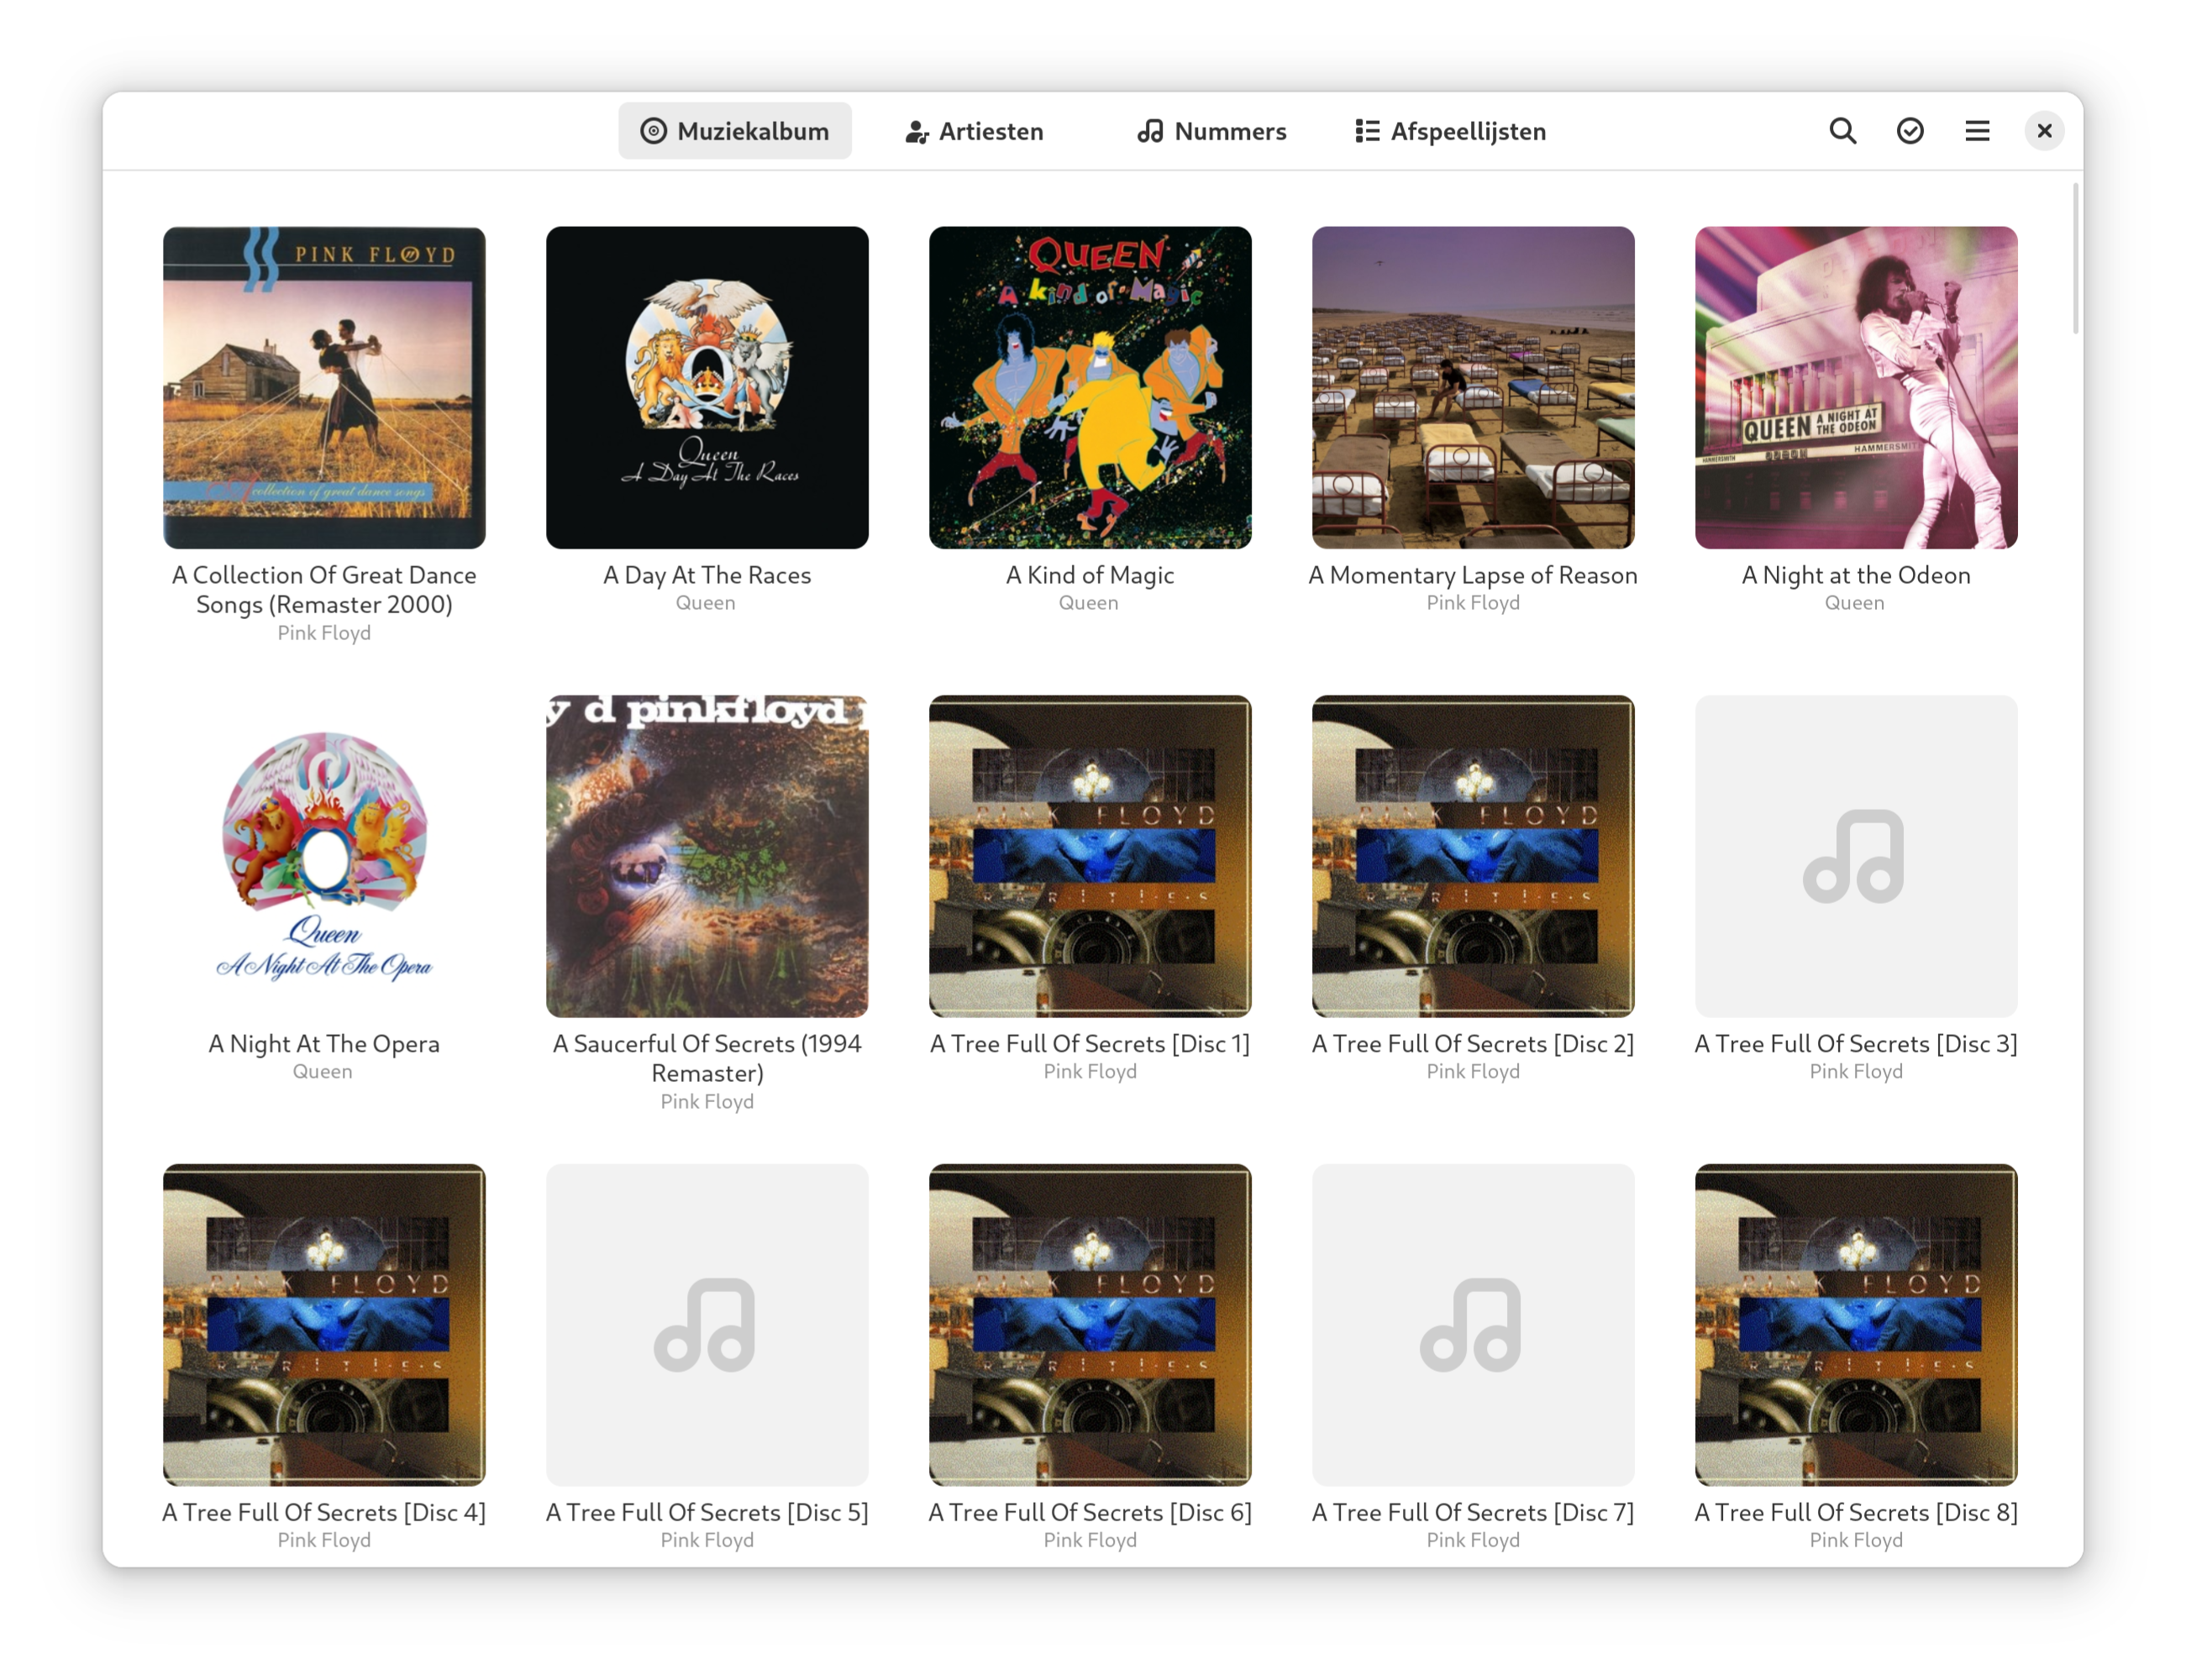Screen dimensions: 2186x1680
Task: Click 'A Tree Full Of Secrets [Disc 7]' title
Action: click(1472, 1512)
